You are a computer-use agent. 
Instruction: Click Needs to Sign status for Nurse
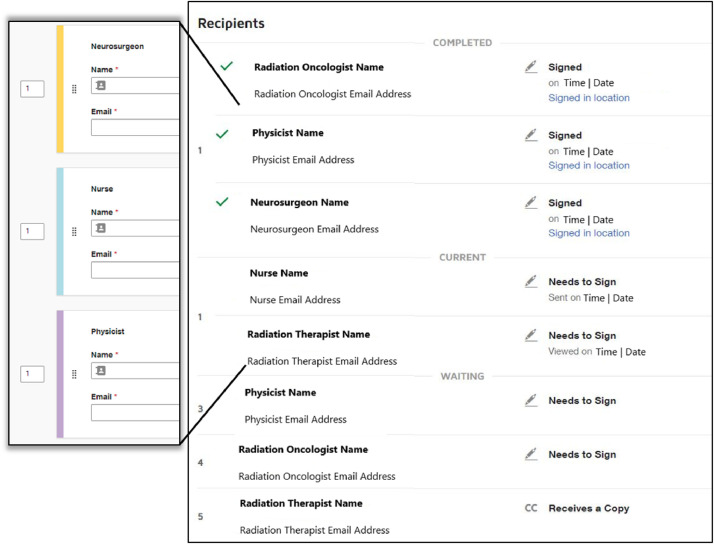(582, 282)
